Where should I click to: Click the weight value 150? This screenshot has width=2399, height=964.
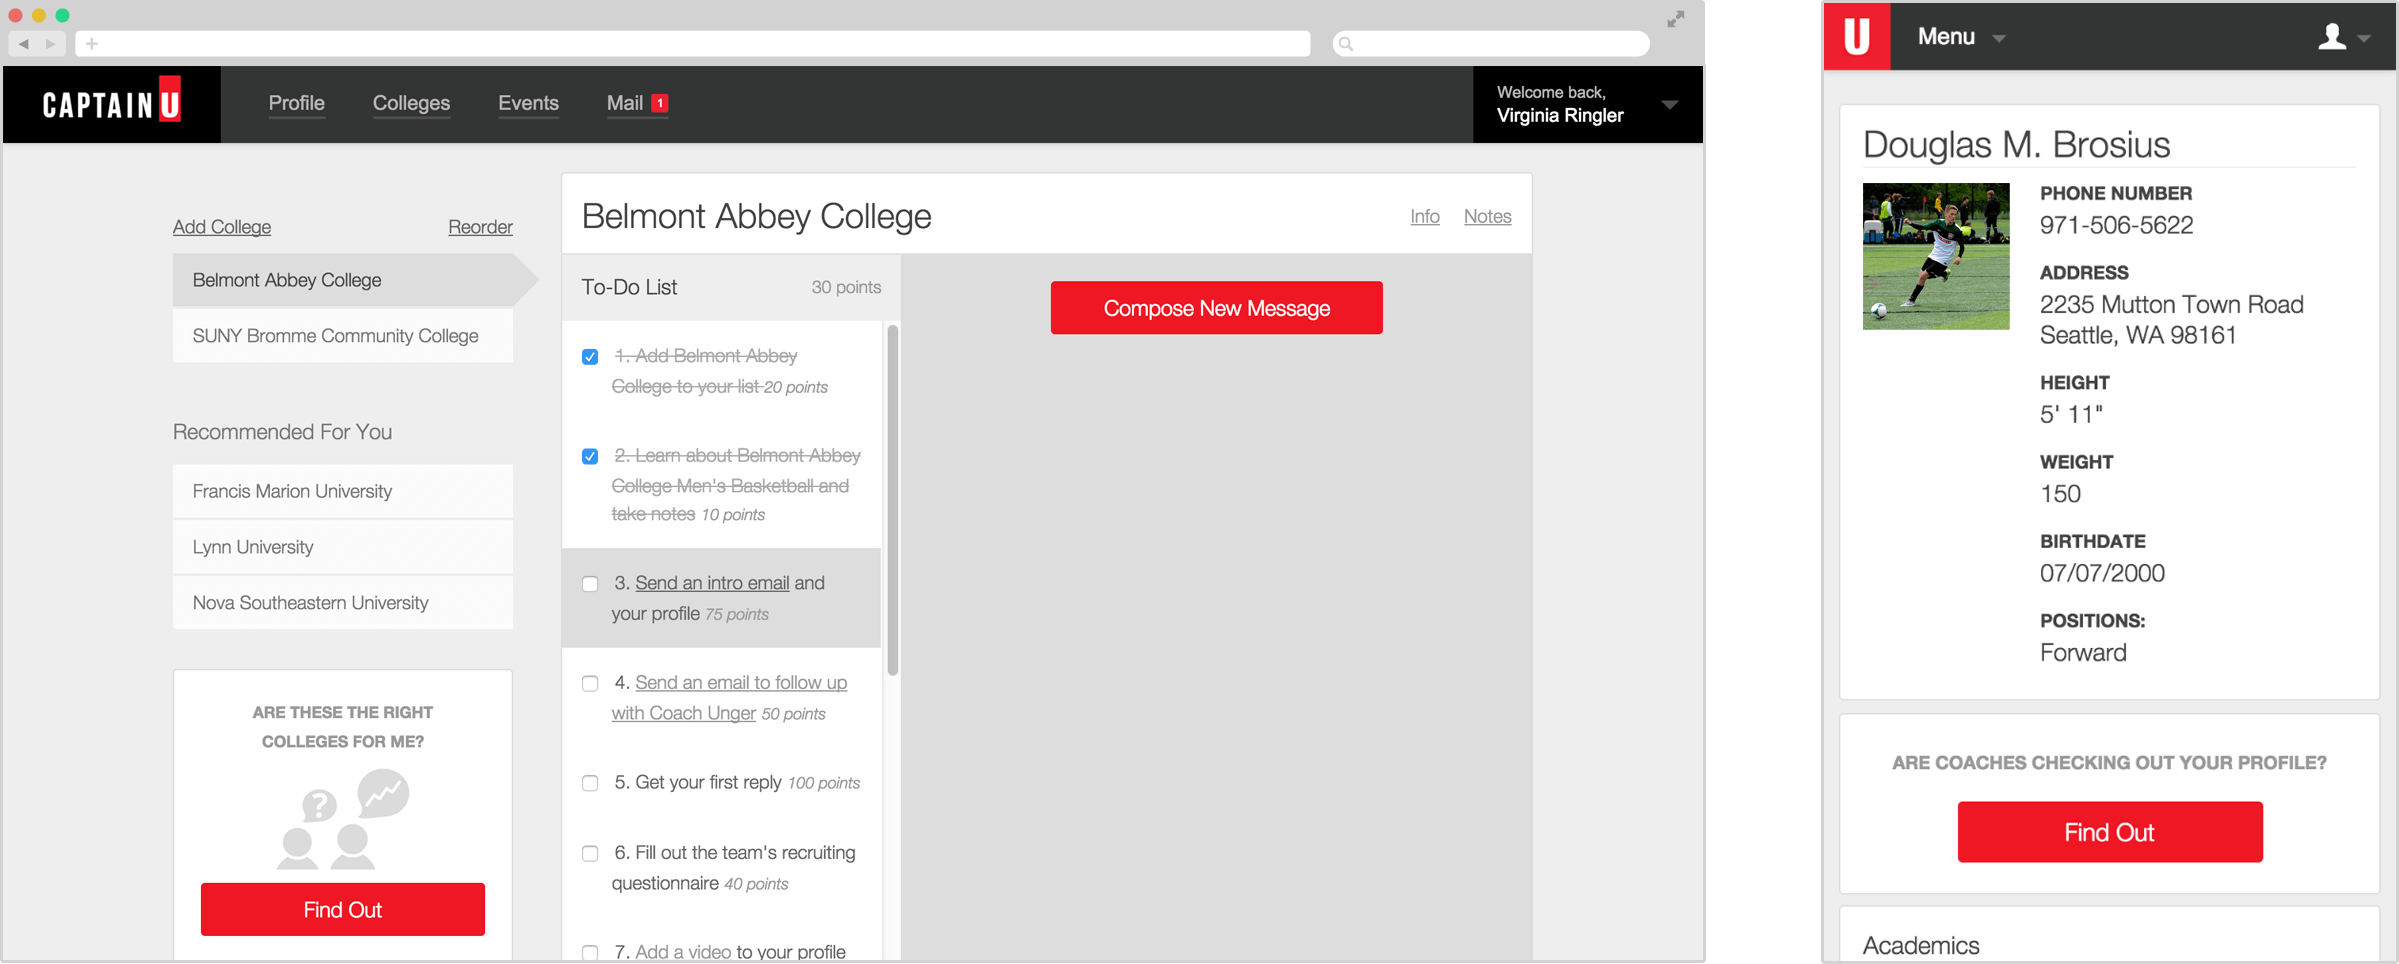2060,493
